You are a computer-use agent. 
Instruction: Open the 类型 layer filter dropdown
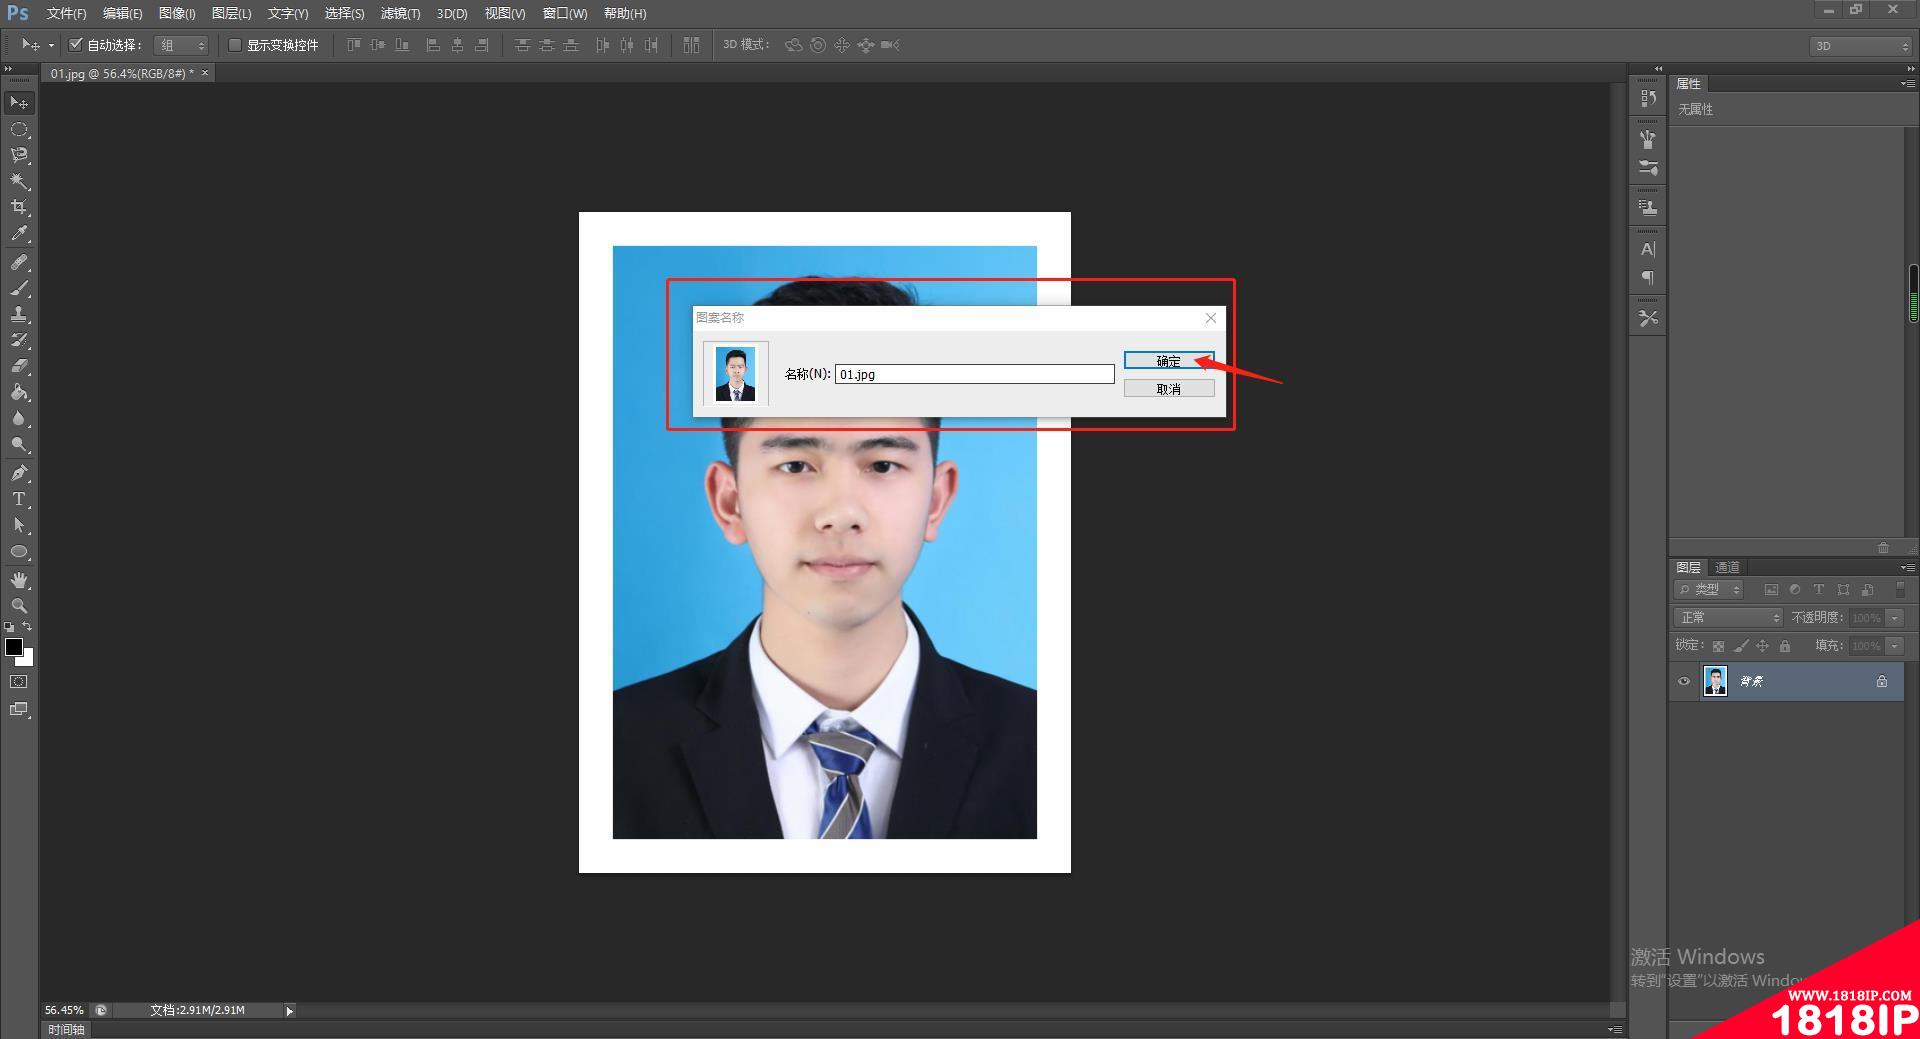[1709, 590]
